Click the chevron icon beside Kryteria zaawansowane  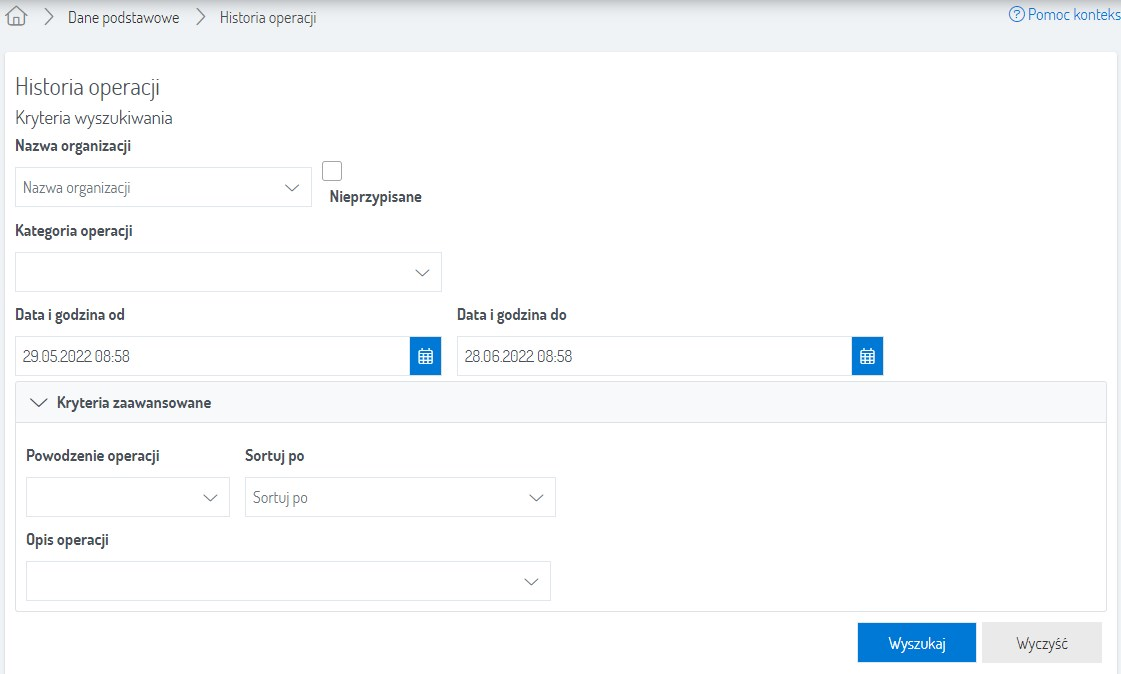pos(40,403)
